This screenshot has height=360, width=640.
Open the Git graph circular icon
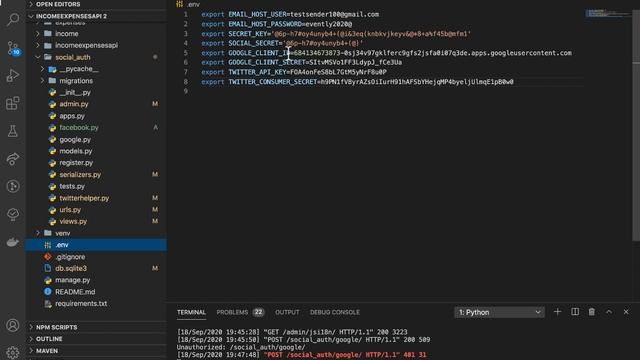tap(13, 187)
